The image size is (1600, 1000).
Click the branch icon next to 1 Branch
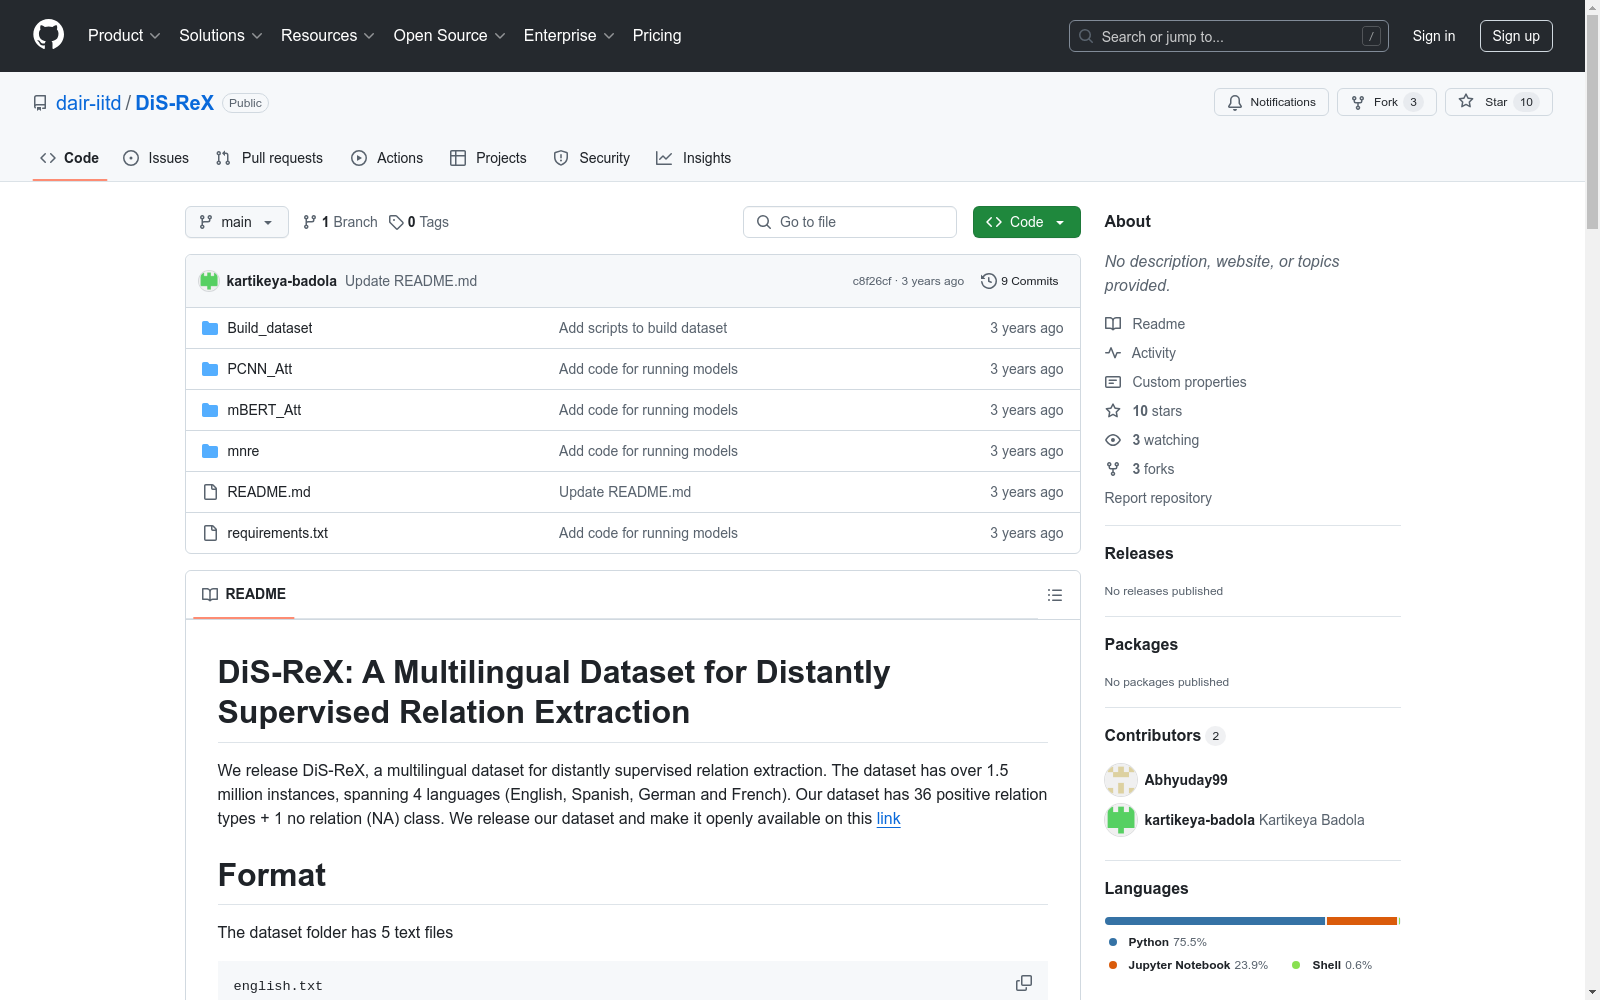310,222
